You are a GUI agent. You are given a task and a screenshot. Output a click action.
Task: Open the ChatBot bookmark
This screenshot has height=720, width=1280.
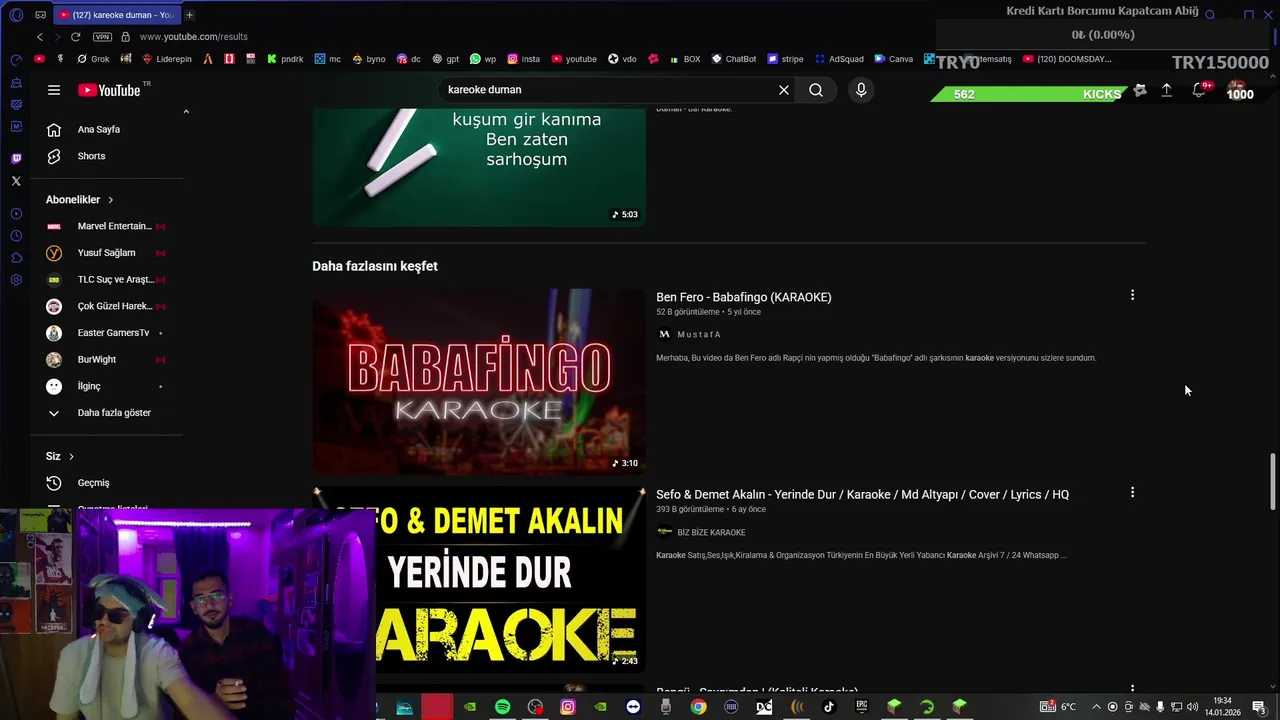coord(734,59)
